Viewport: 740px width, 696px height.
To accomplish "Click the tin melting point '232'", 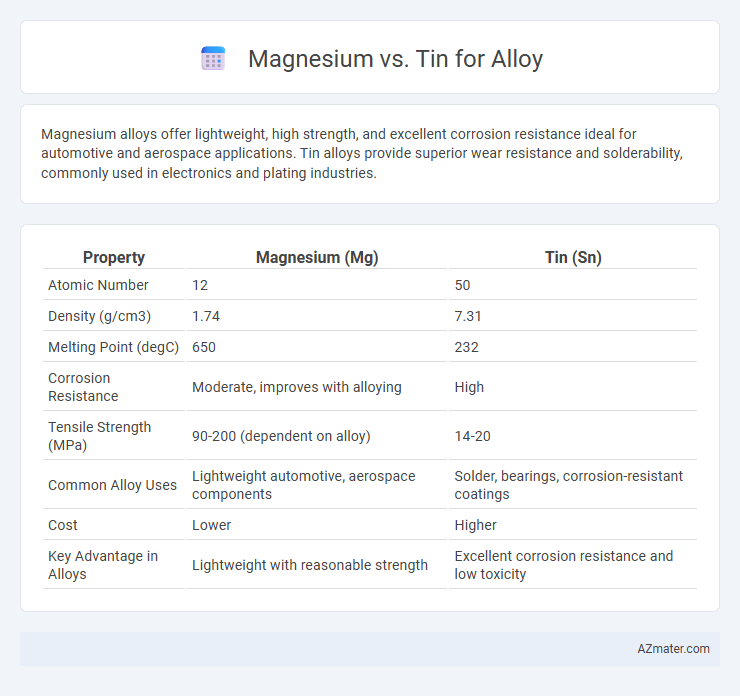I will [466, 347].
